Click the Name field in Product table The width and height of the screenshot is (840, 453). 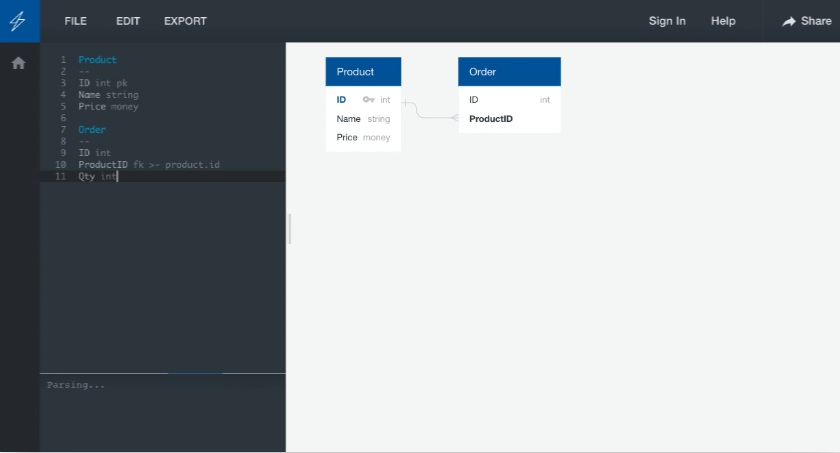[x=348, y=119]
